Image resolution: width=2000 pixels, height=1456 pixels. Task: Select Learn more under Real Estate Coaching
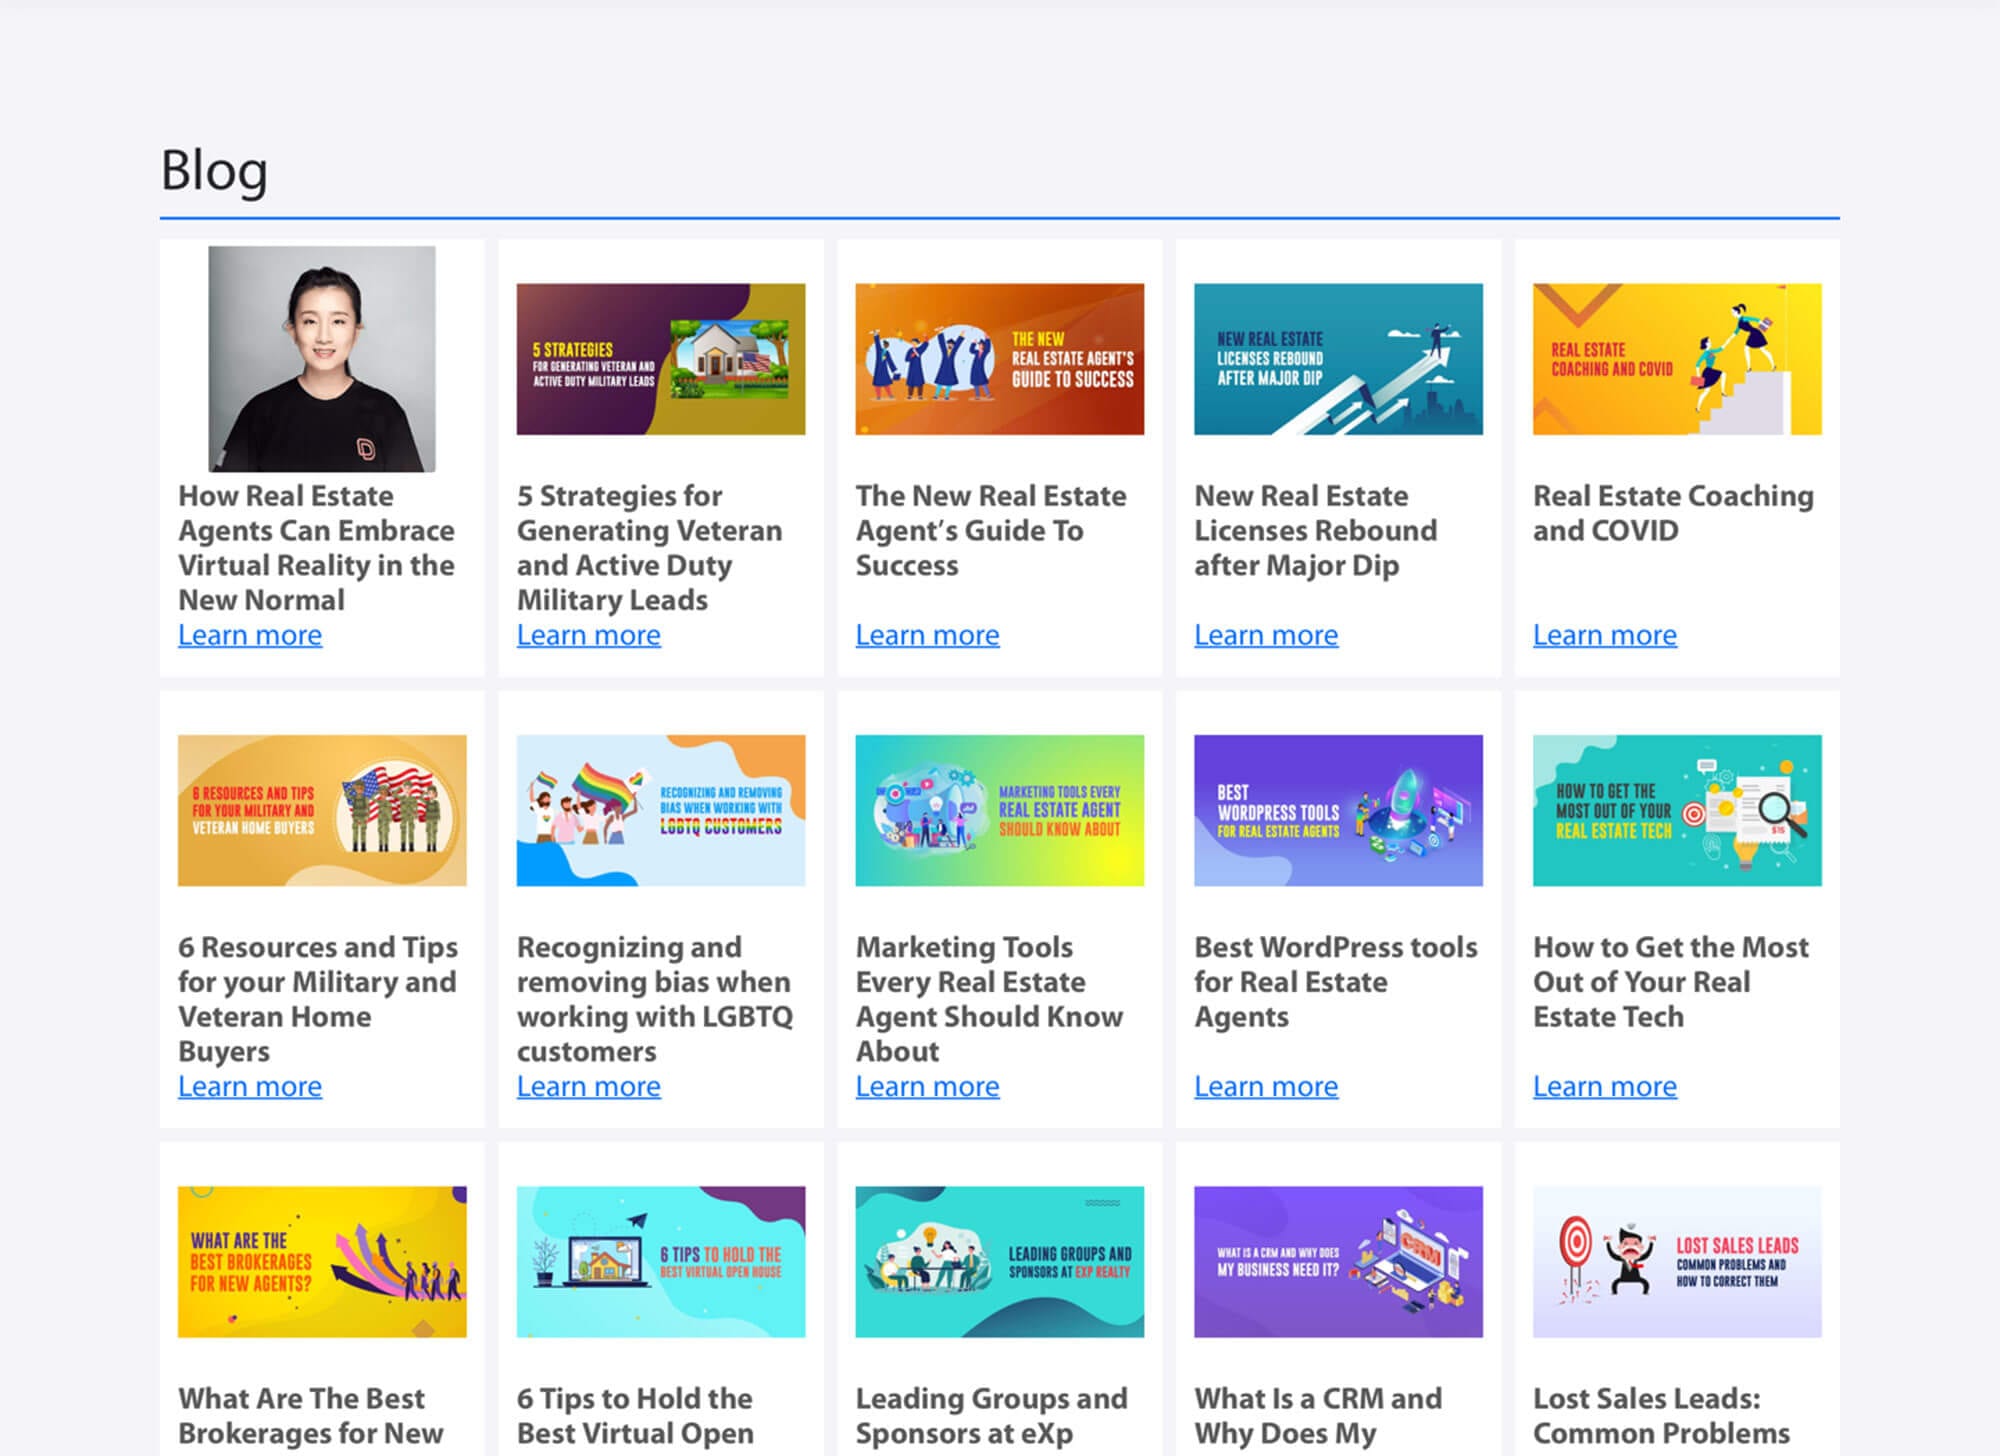[x=1605, y=635]
